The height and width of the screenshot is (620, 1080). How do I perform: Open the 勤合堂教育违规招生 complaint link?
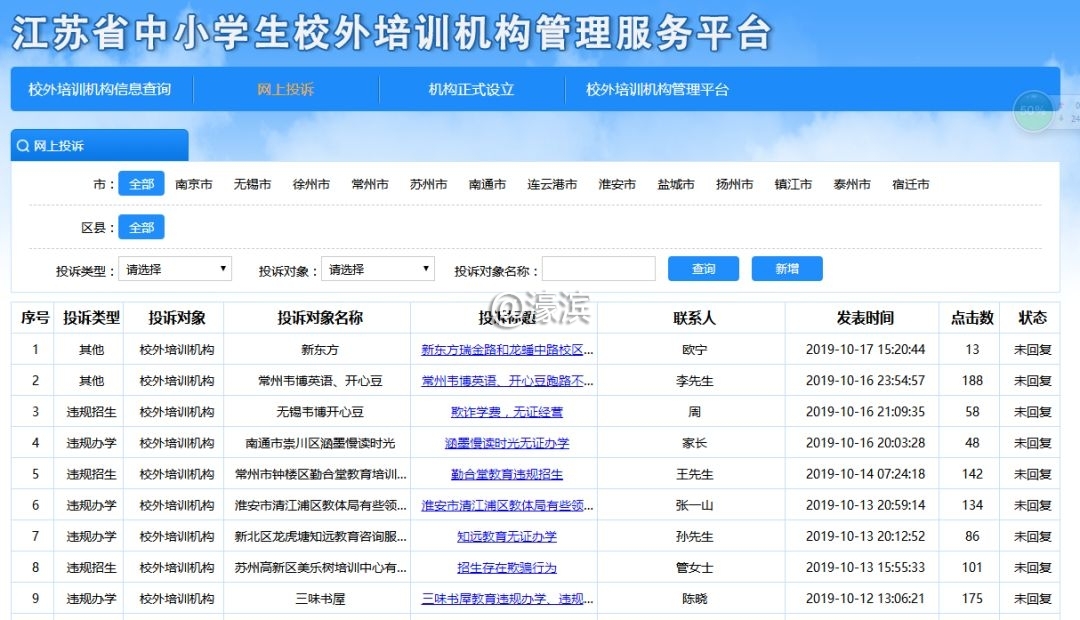pos(507,474)
